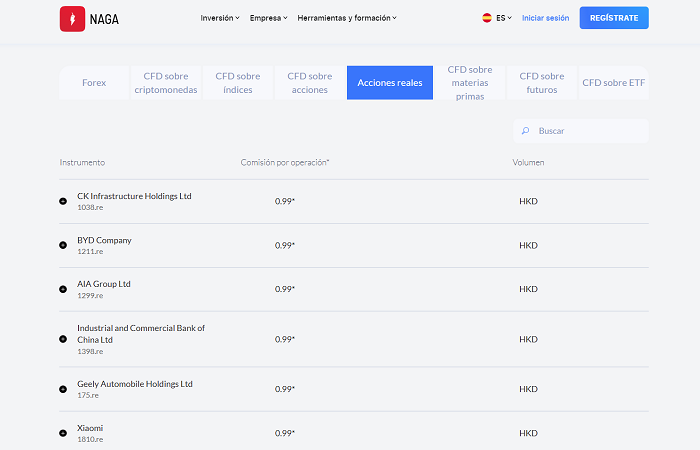Switch to CFD sobre criptomonedas tab
This screenshot has width=700, height=450.
[166, 83]
